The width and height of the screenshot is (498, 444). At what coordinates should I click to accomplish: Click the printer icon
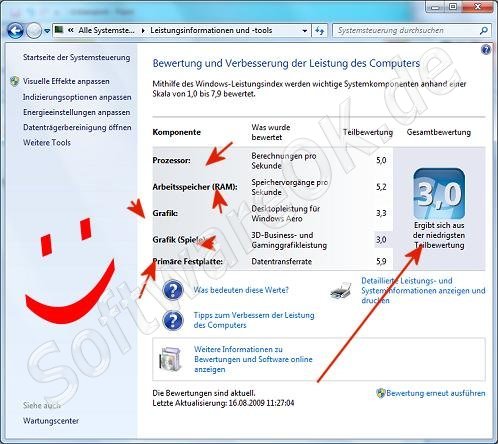[x=341, y=291]
